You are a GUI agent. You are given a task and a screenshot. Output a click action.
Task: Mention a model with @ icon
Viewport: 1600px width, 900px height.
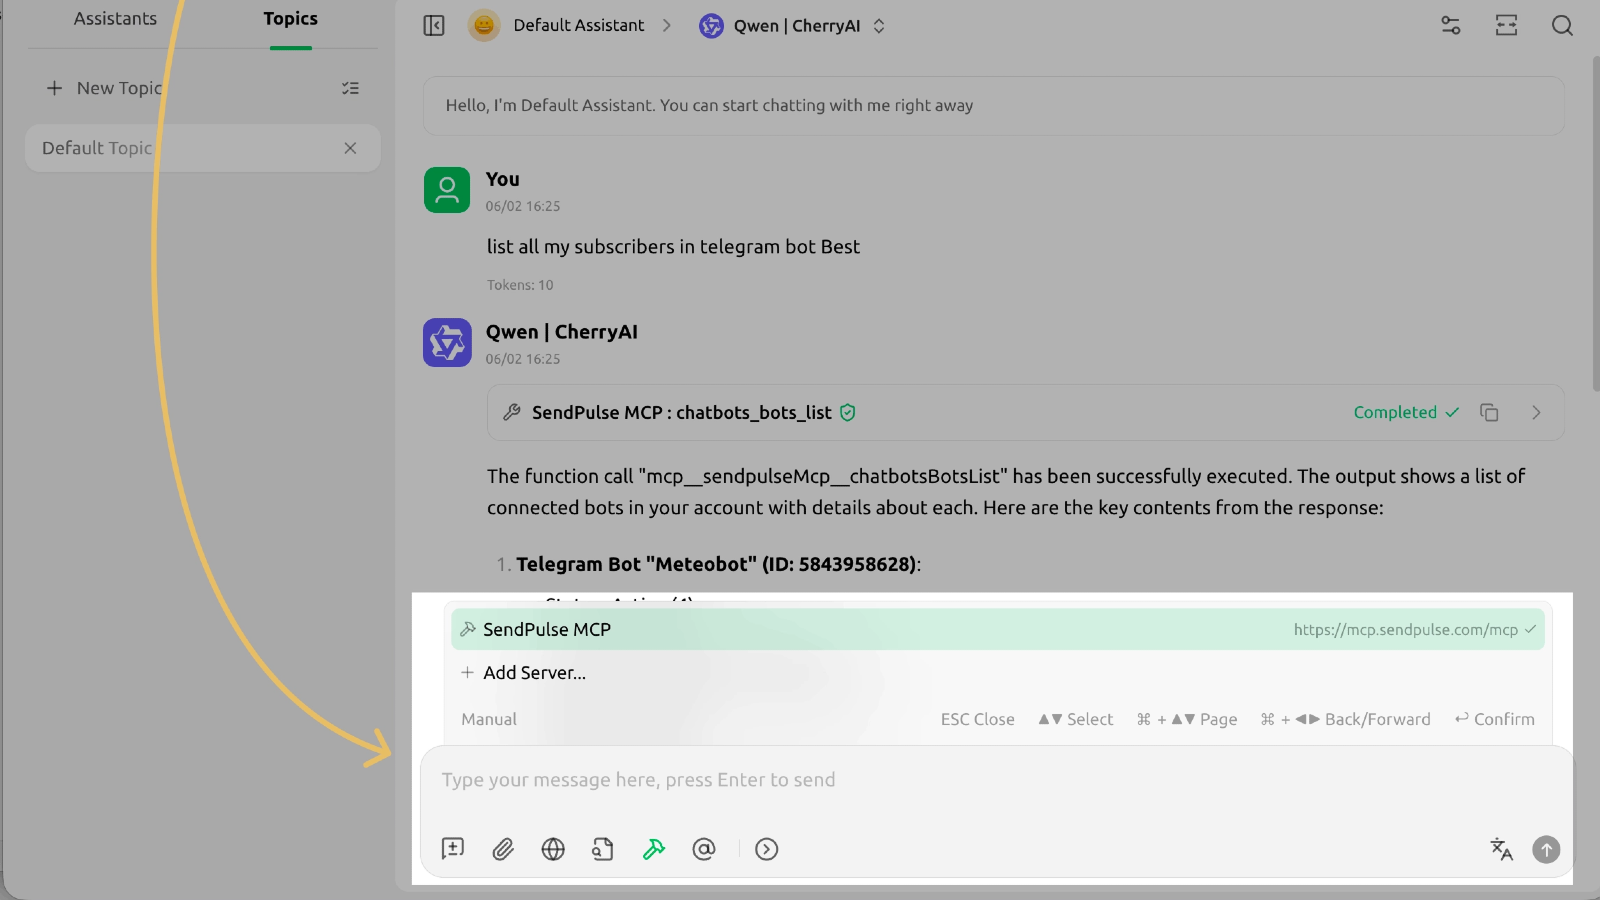tap(704, 849)
